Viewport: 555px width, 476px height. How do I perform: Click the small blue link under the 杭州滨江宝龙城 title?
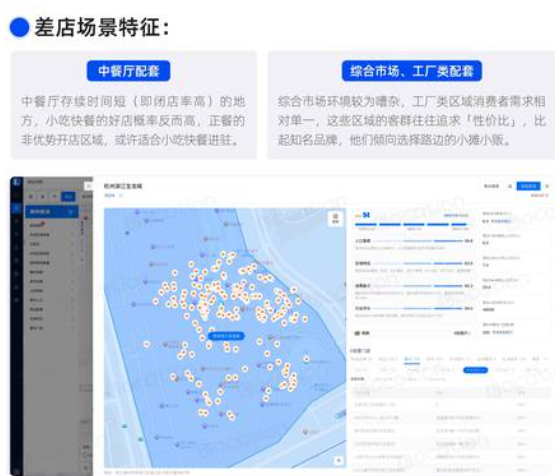(110, 195)
